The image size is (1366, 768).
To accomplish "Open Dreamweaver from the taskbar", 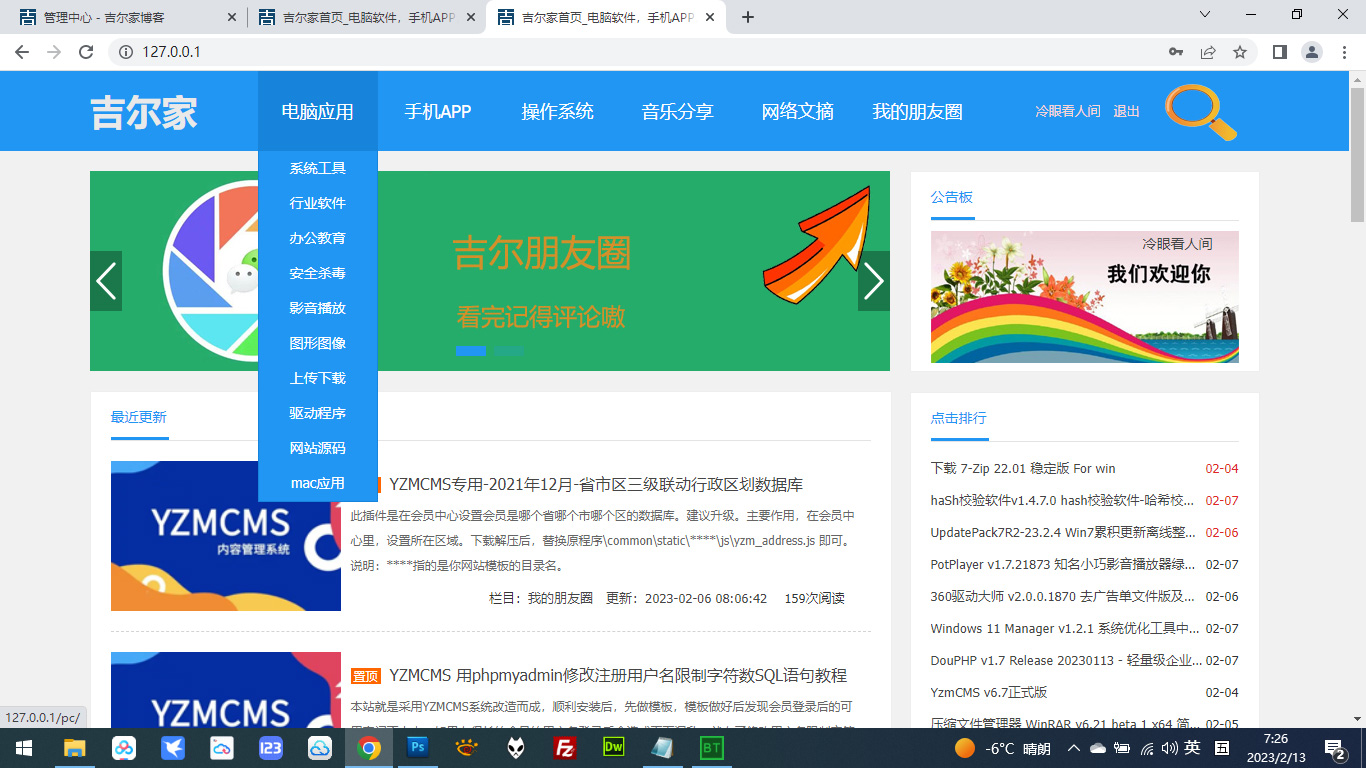I will [x=614, y=747].
